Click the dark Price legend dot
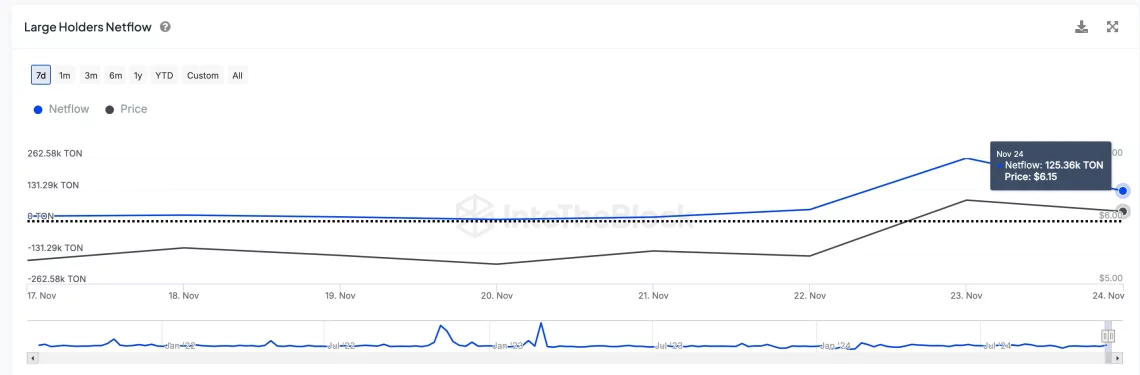 (x=110, y=109)
